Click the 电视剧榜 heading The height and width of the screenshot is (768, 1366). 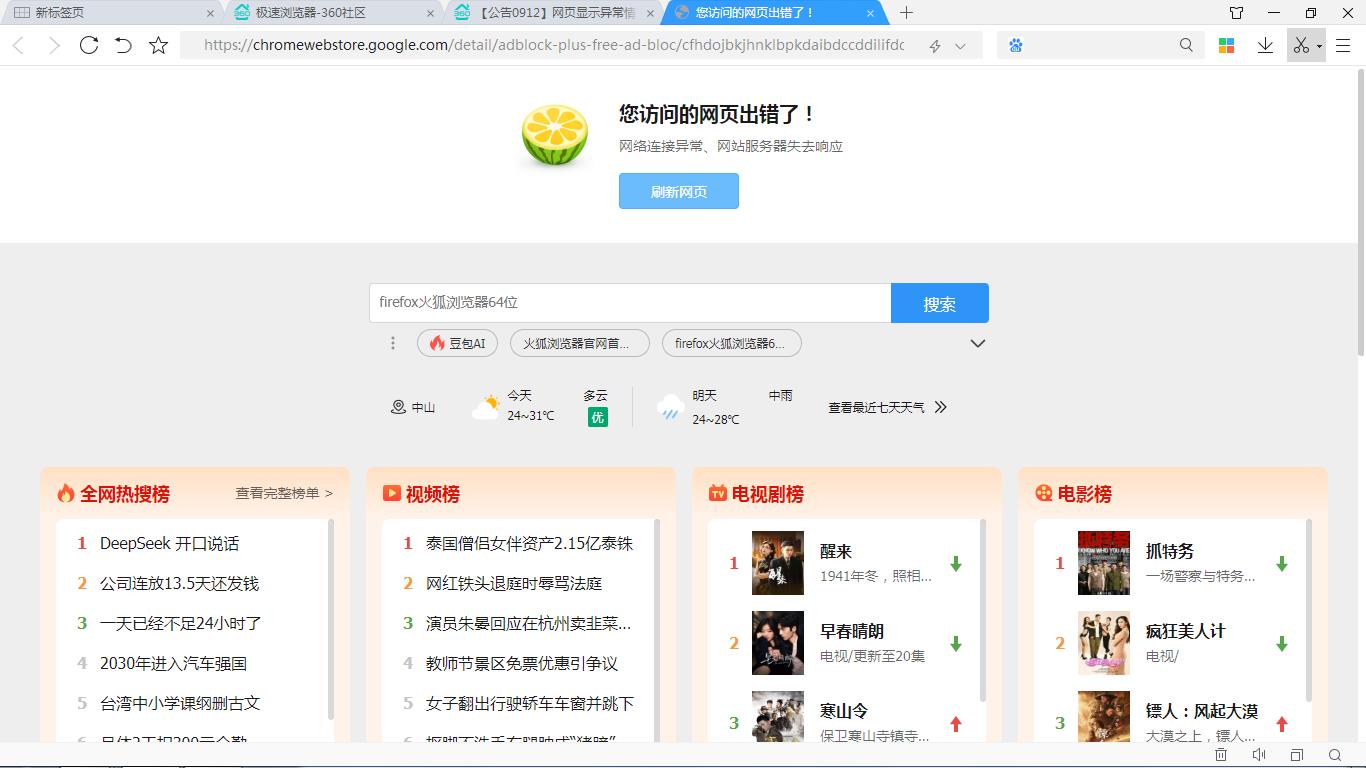(x=768, y=494)
